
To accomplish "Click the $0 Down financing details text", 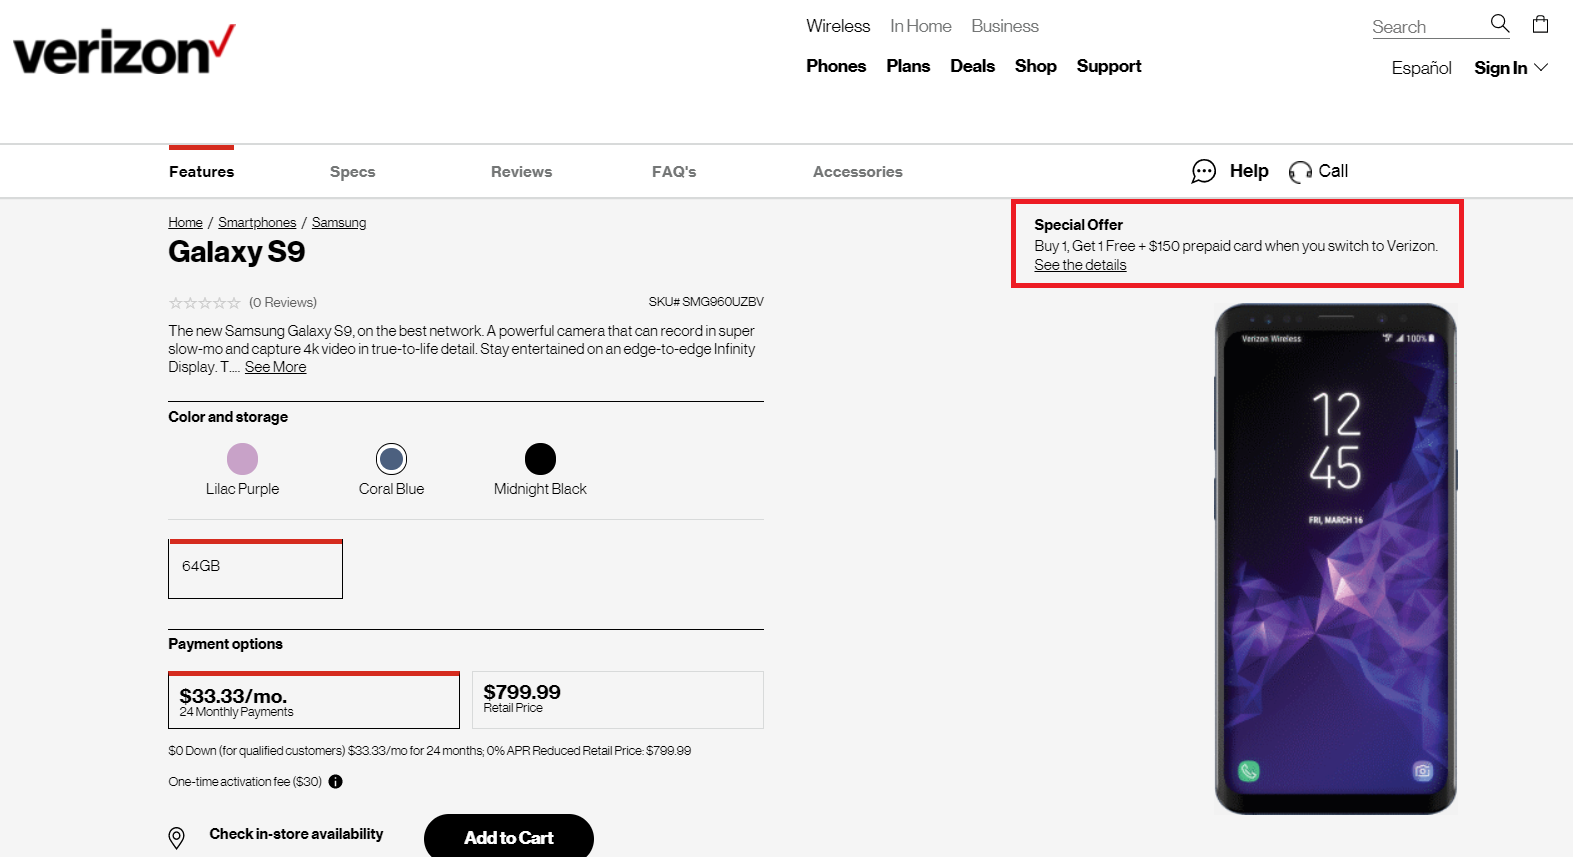I will [429, 751].
